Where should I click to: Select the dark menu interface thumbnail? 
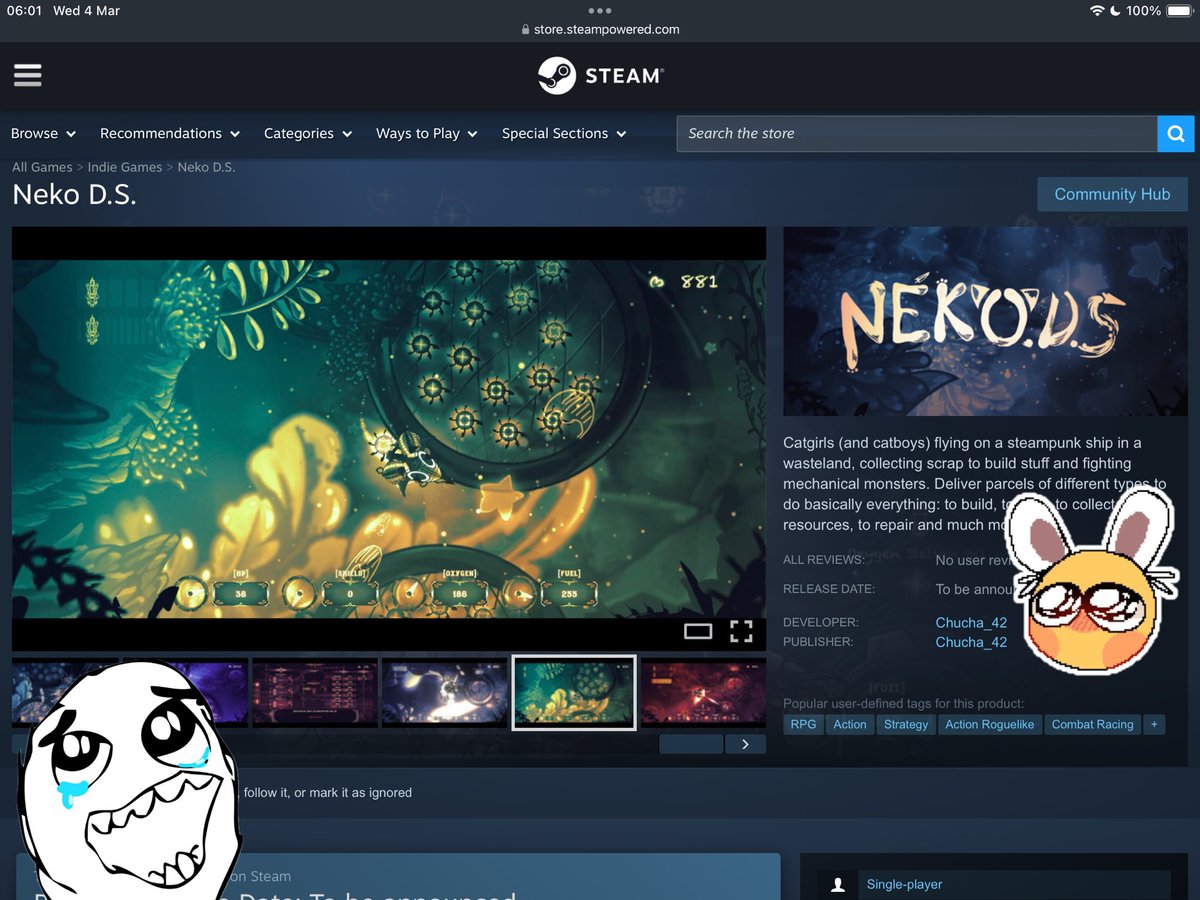(x=315, y=692)
